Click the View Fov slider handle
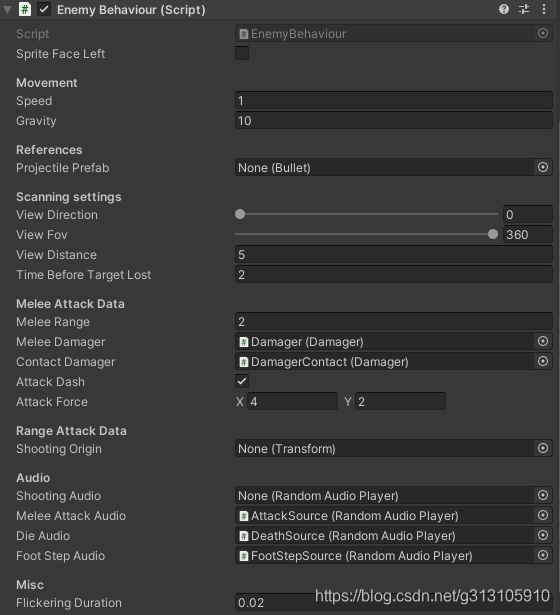 (x=493, y=234)
